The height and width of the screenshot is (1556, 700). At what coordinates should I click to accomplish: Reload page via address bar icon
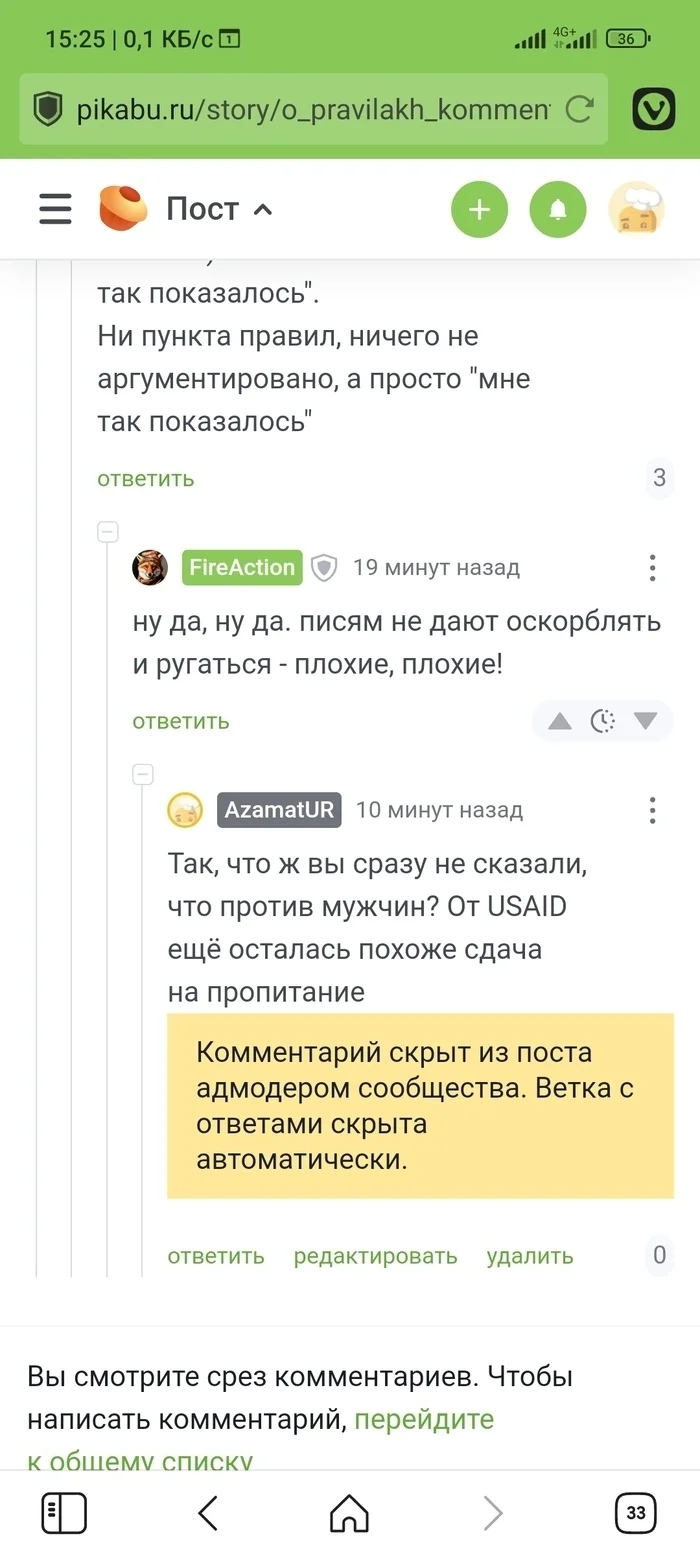pyautogui.click(x=580, y=109)
